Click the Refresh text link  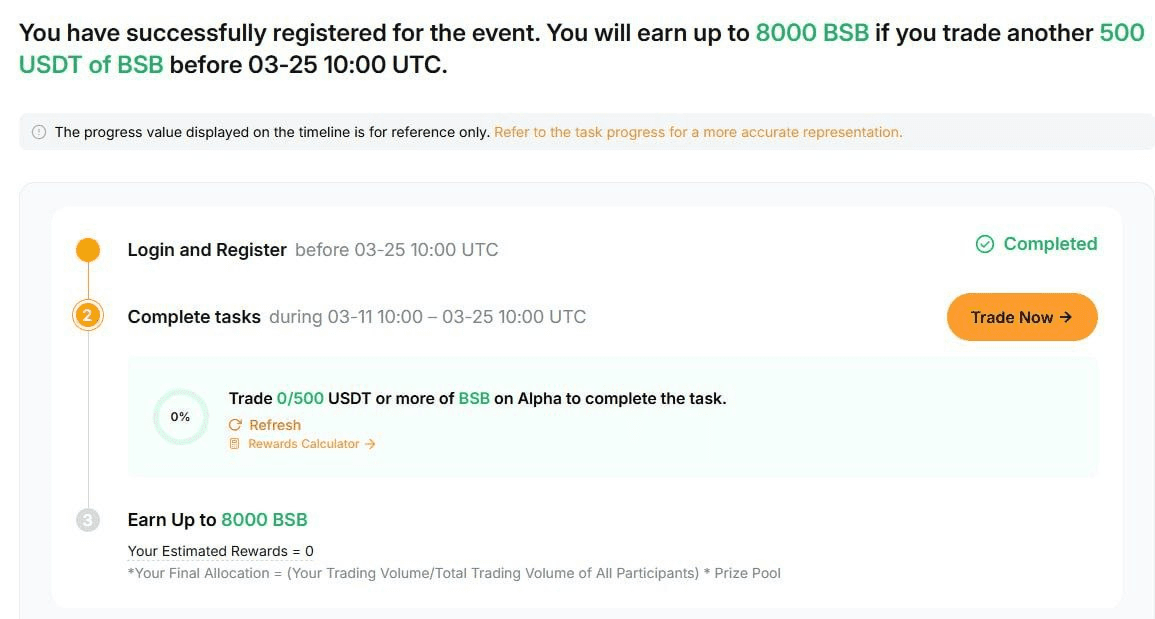(275, 425)
